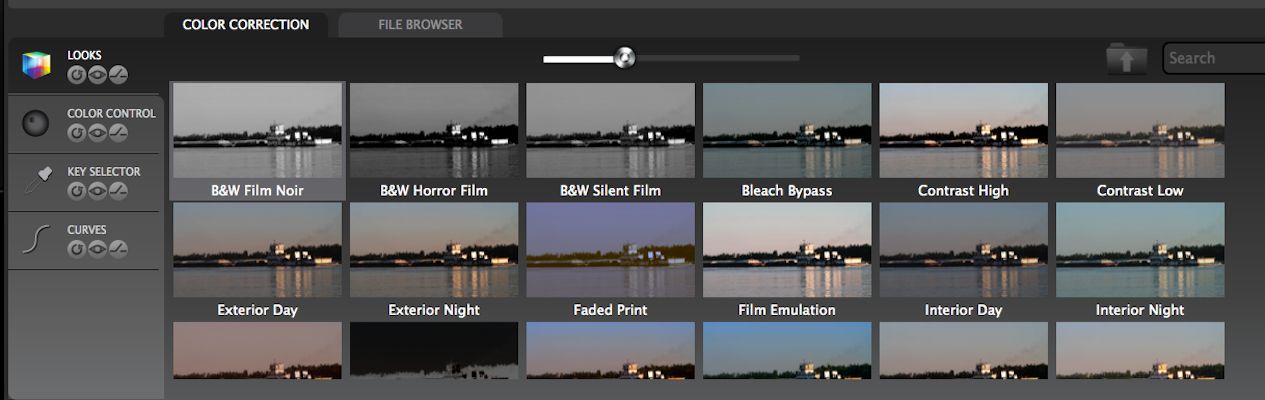Reset Color Control with its circular arrow
This screenshot has width=1265, height=400.
[77, 132]
